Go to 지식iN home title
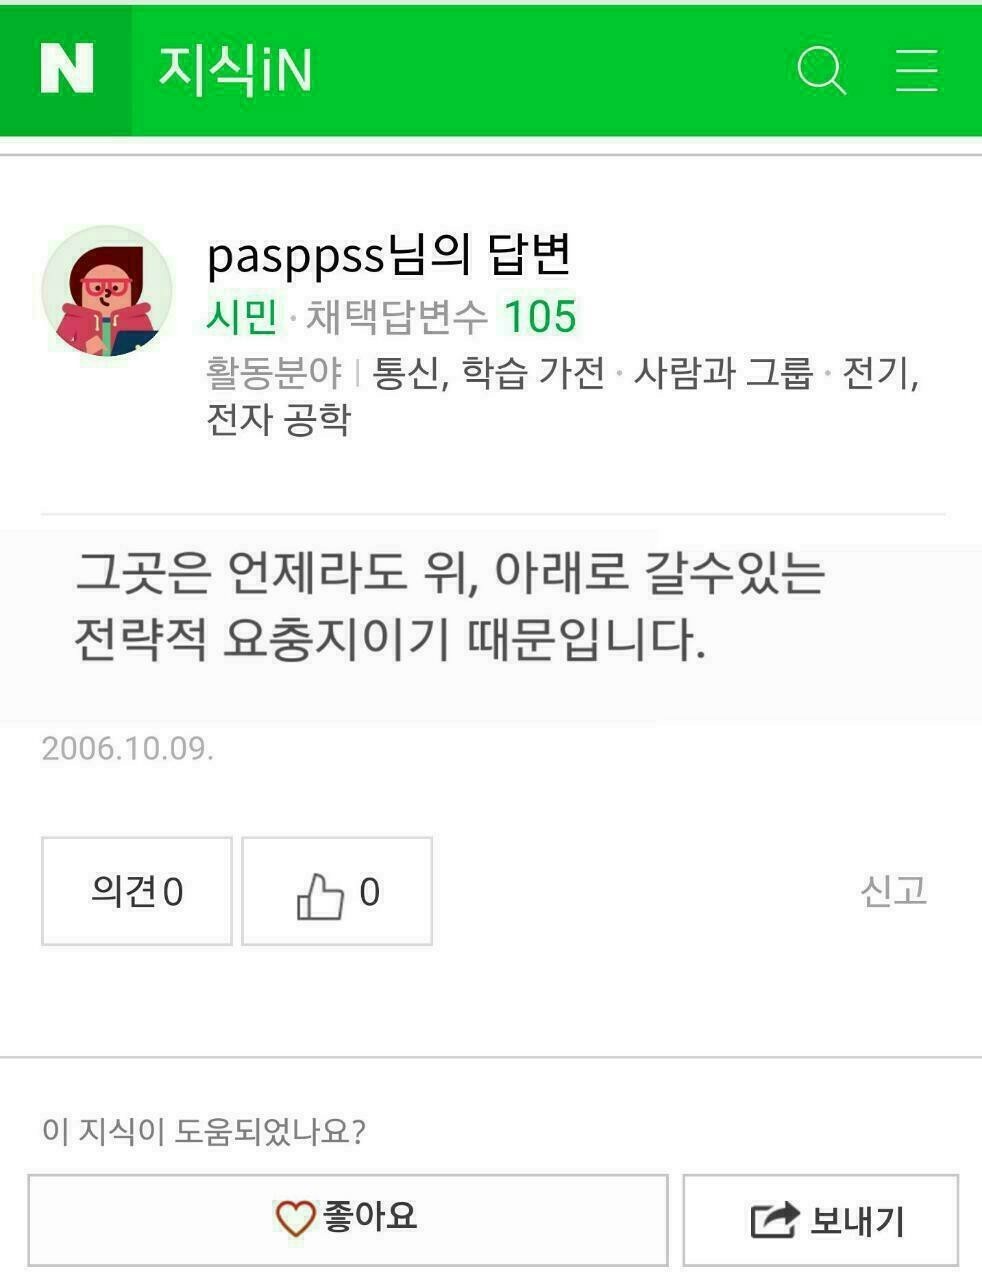 [x=235, y=69]
